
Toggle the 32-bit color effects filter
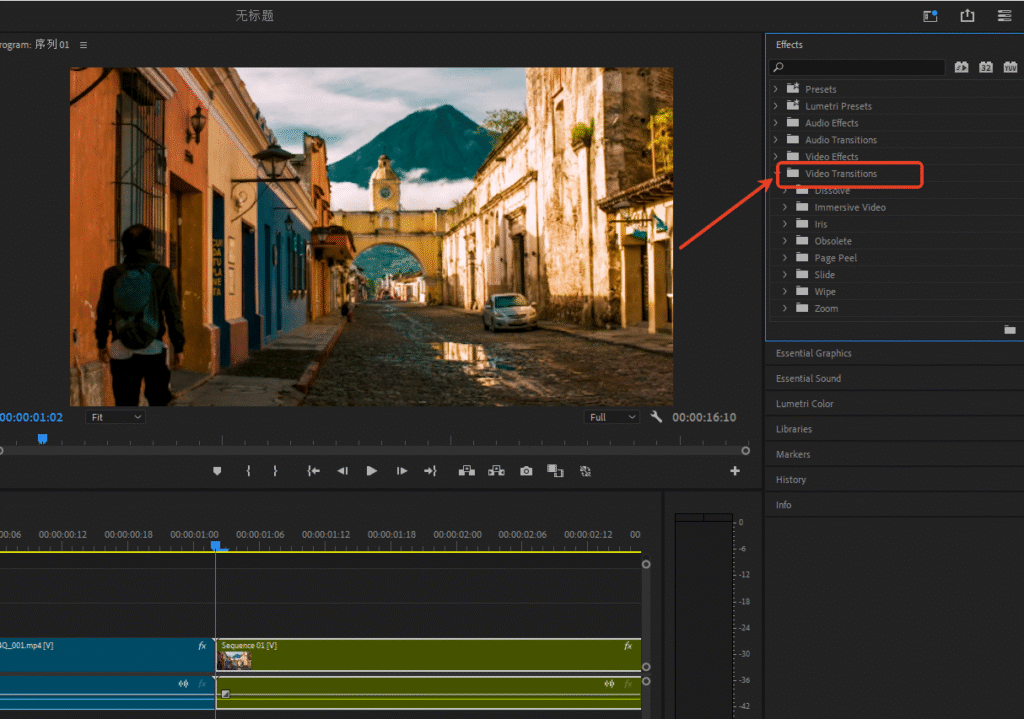pos(986,66)
